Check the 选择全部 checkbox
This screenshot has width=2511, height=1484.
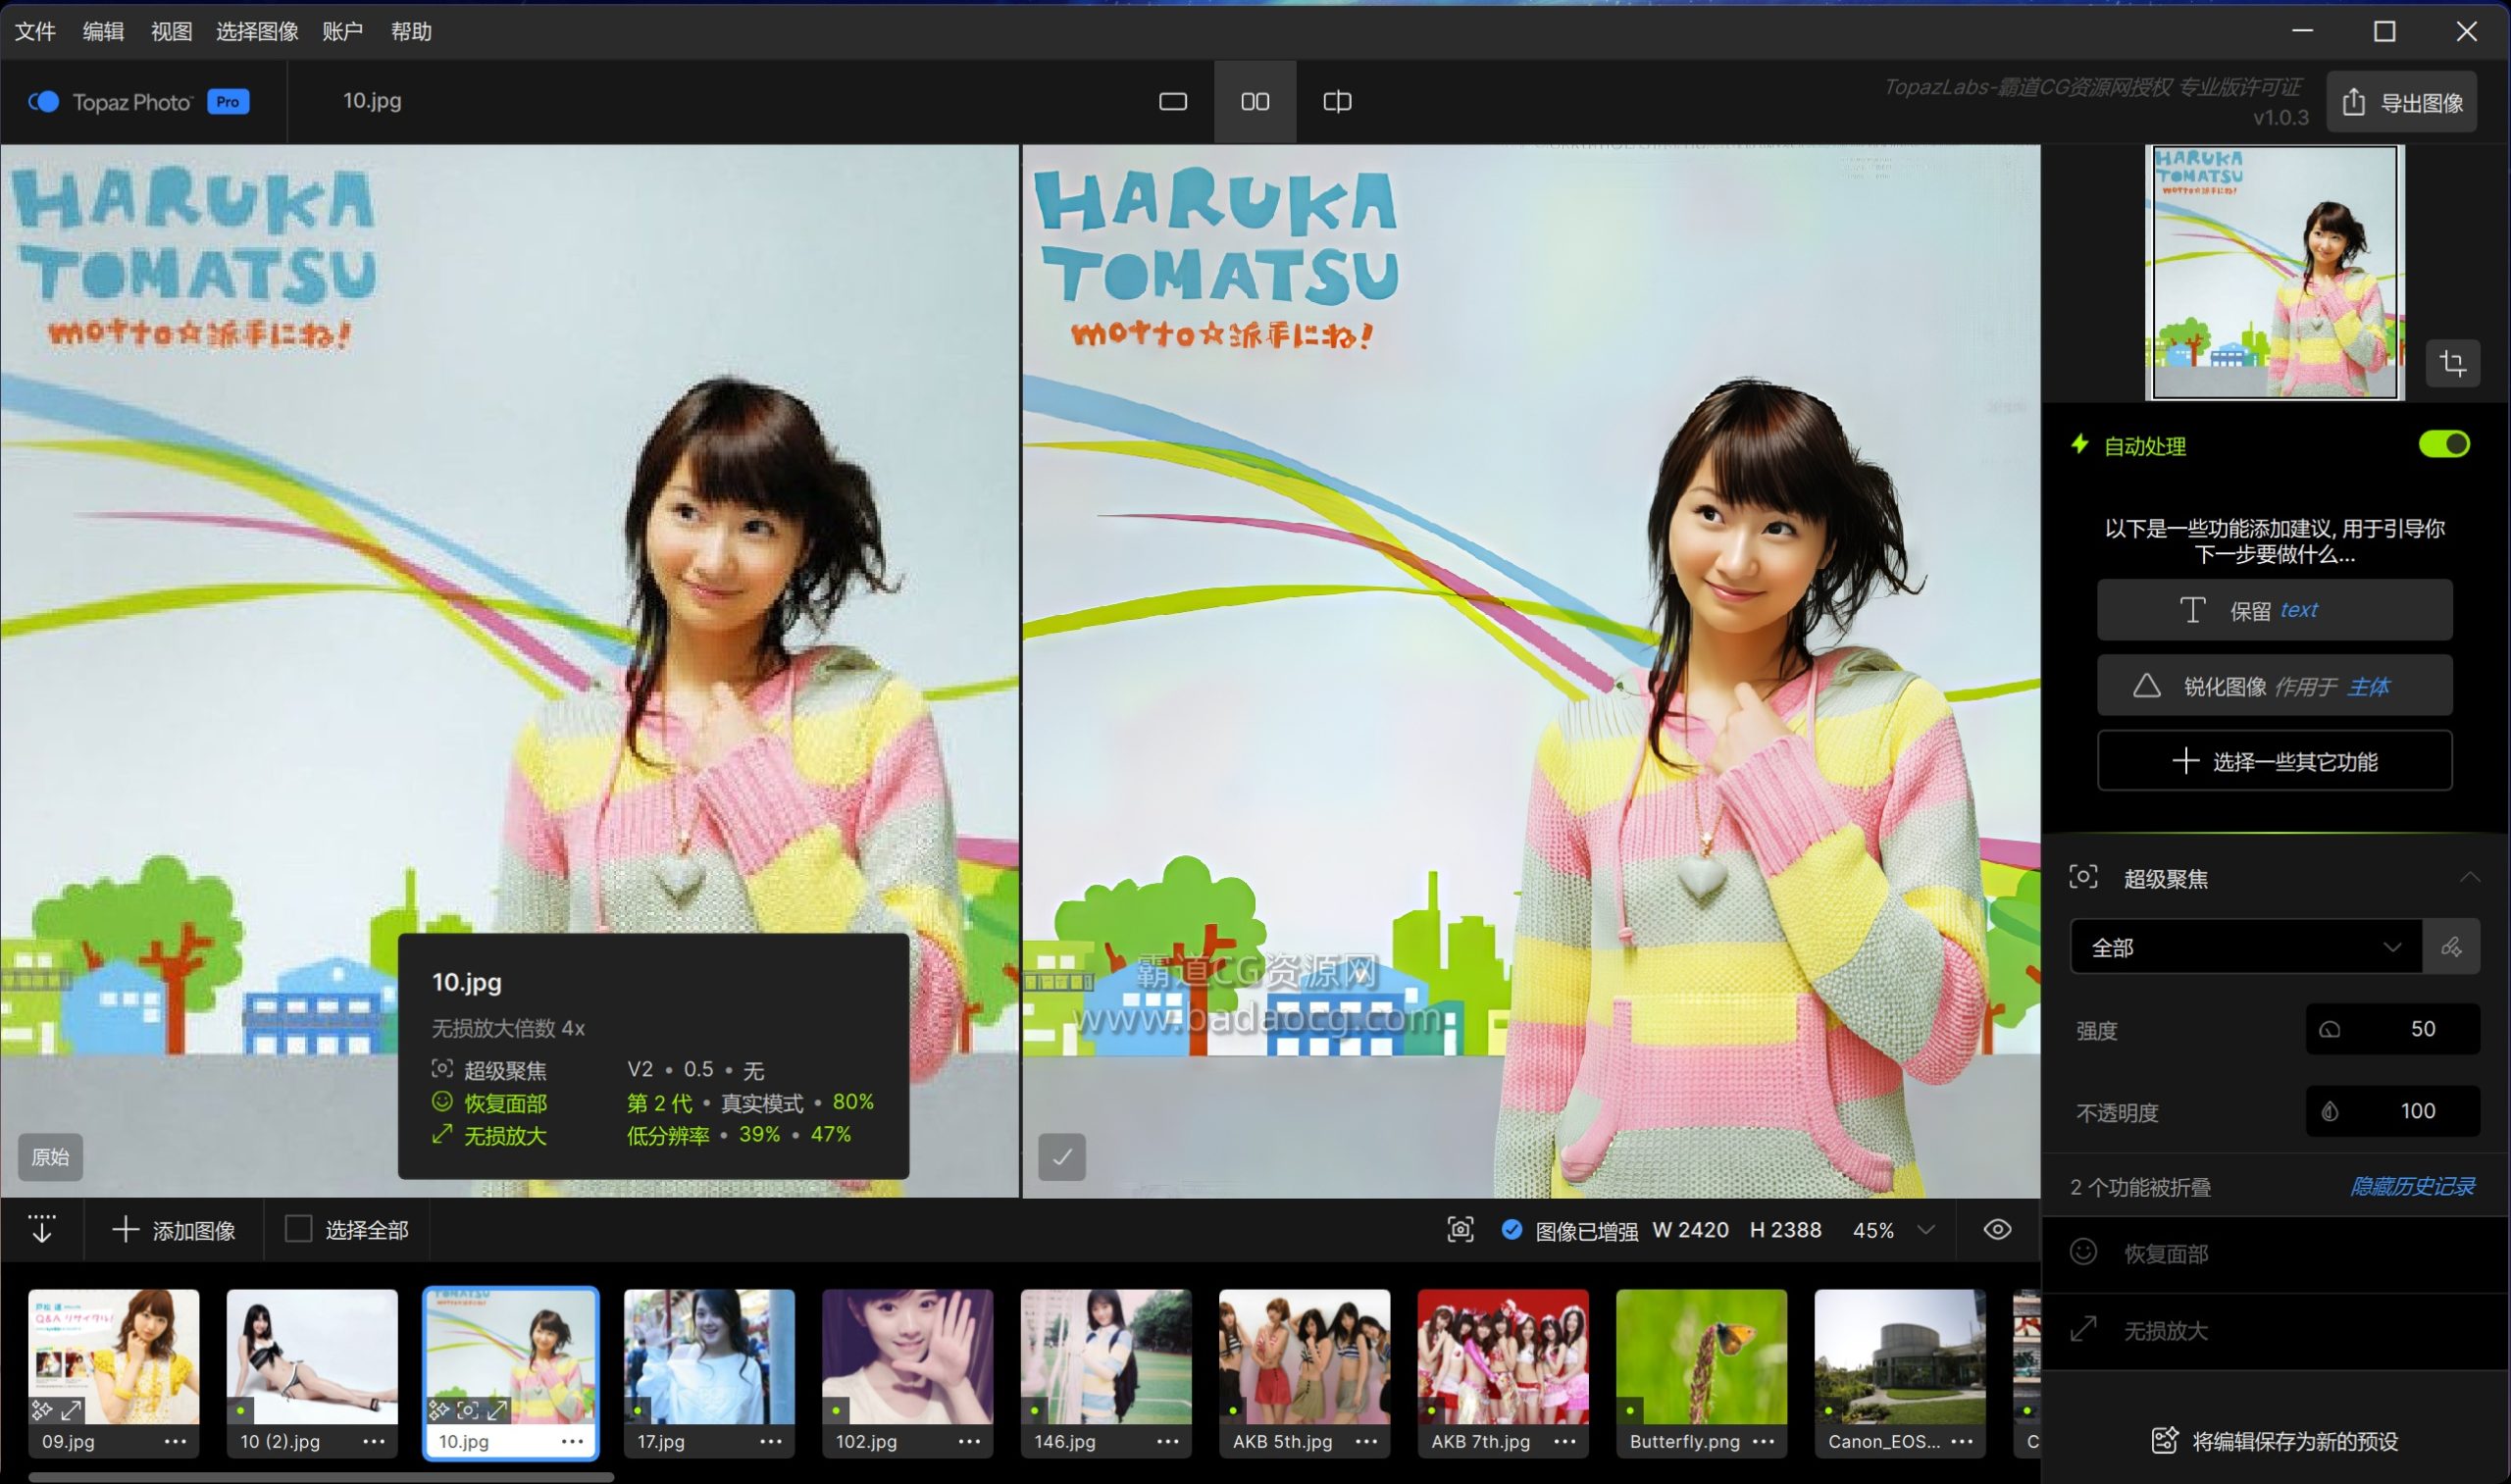coord(298,1229)
